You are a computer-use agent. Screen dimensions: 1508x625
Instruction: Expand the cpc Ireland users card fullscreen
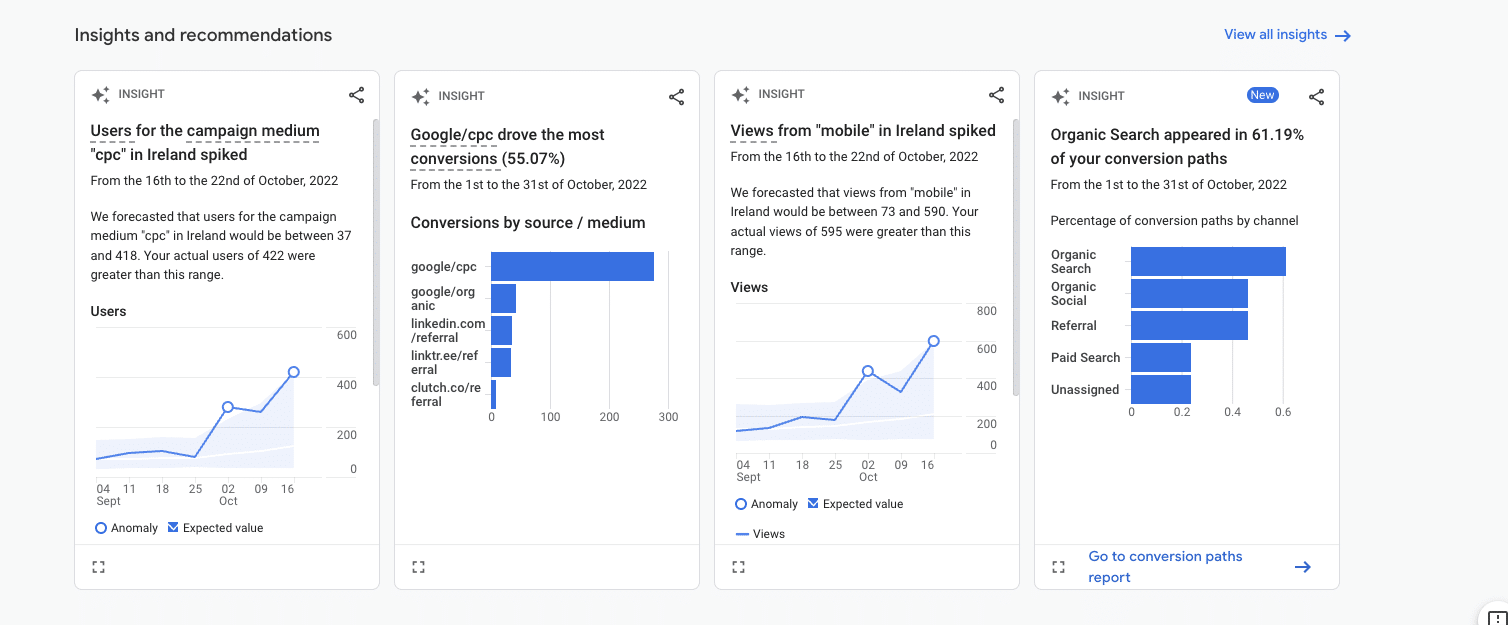coord(98,567)
